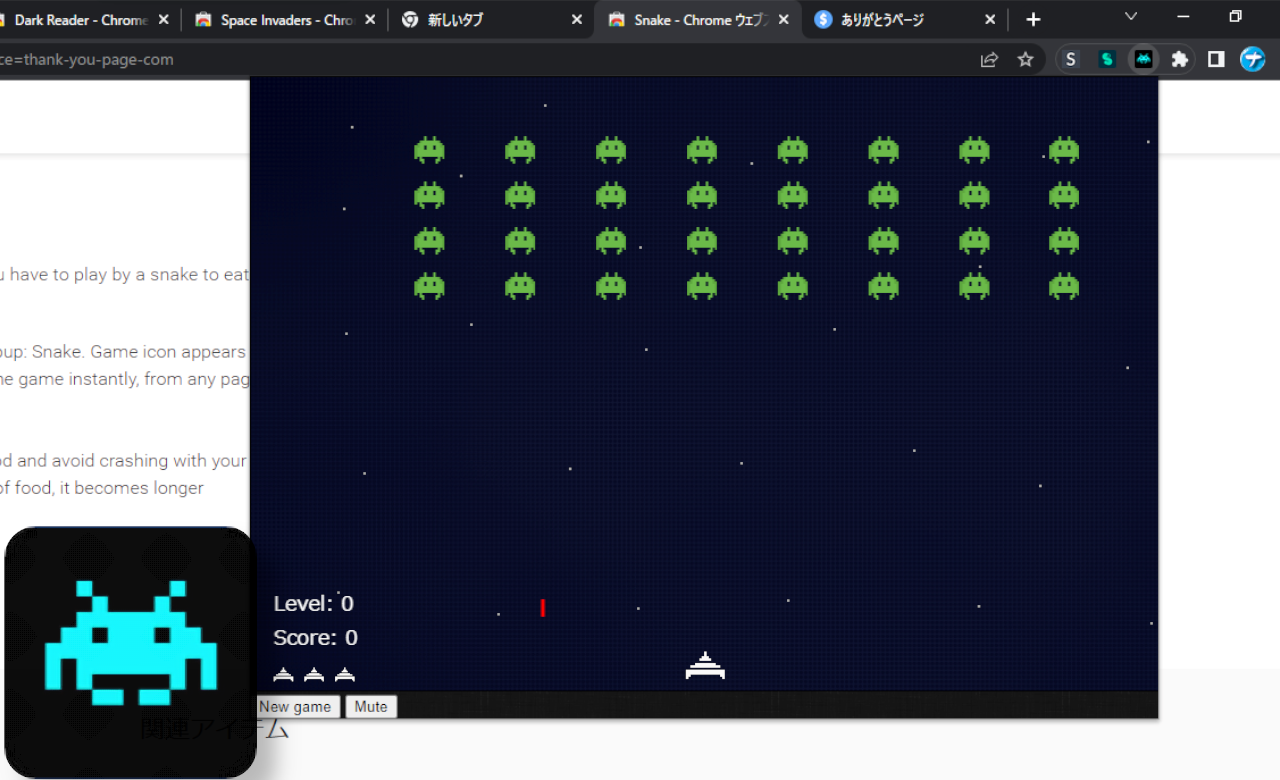Start a new game with New game button

point(295,707)
